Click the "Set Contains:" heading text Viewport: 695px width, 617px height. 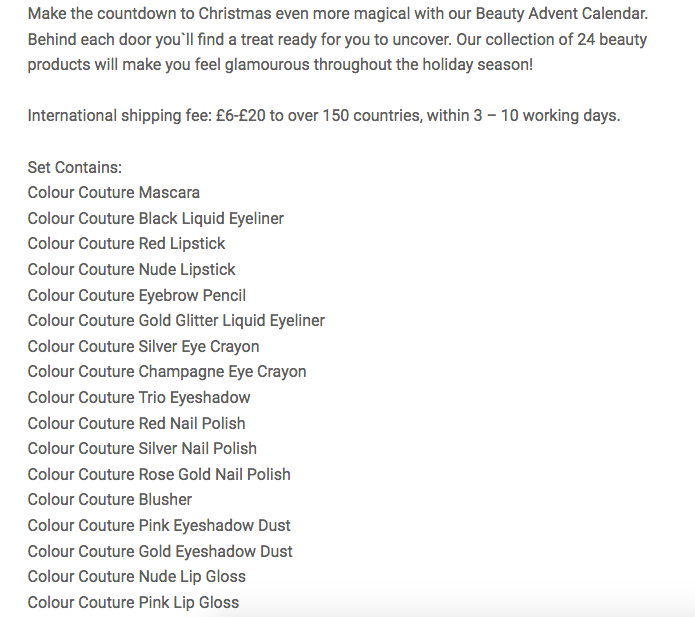pyautogui.click(x=75, y=167)
